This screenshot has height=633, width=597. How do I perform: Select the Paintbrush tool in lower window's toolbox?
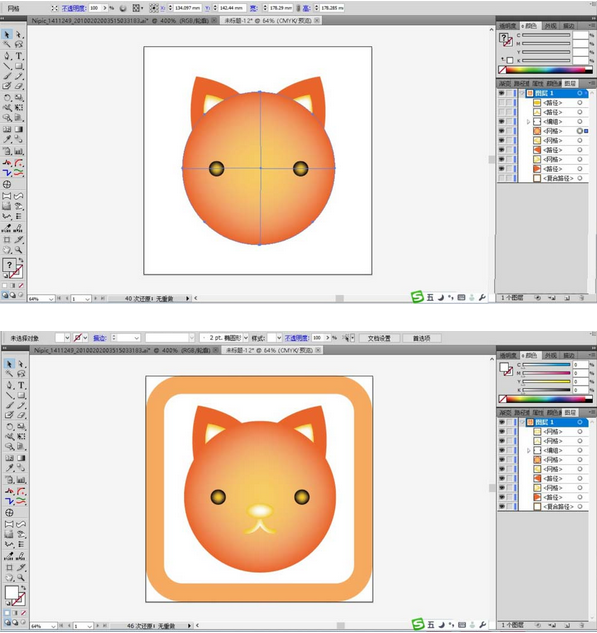coord(9,405)
